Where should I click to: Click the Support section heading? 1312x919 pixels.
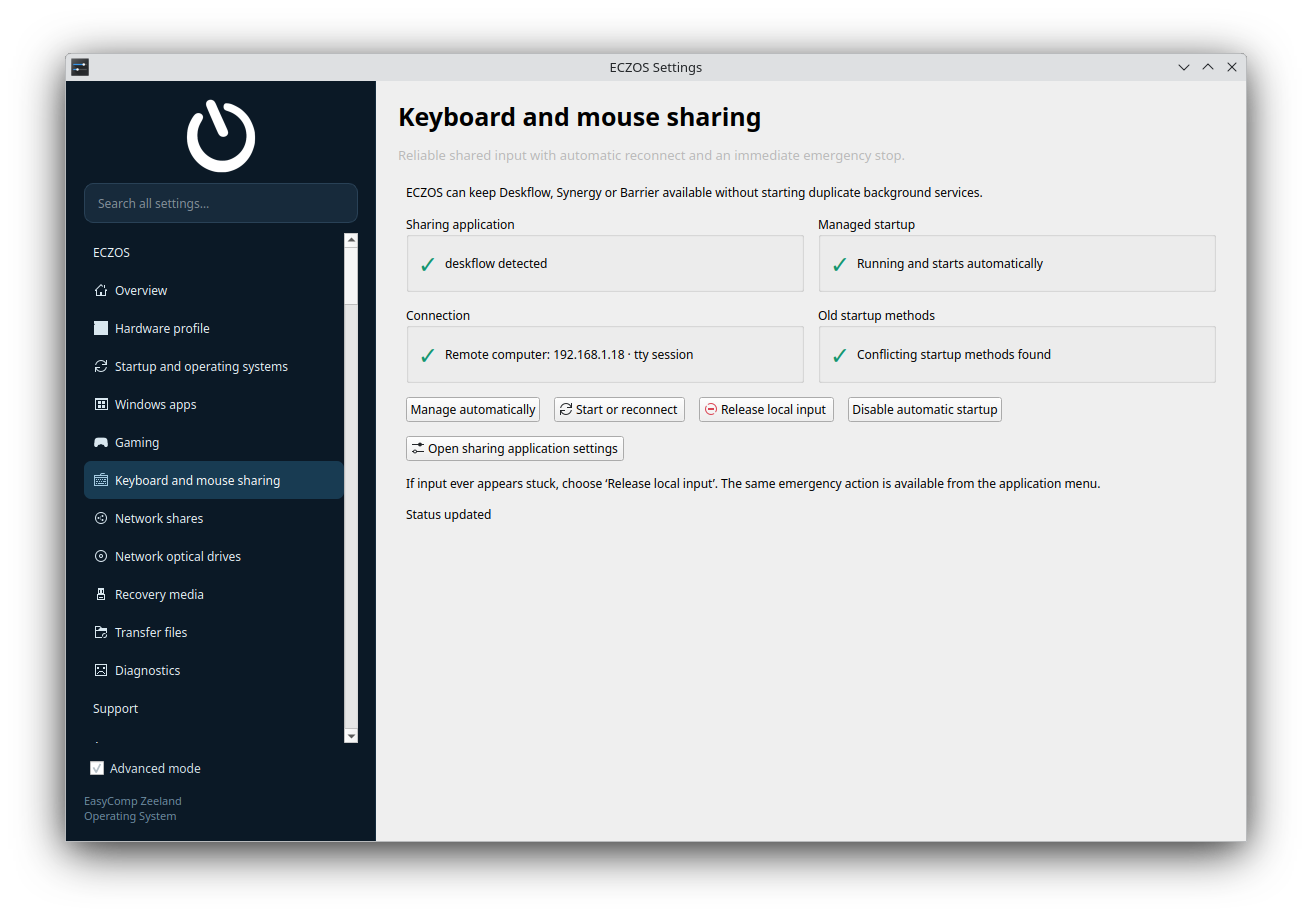[116, 709]
